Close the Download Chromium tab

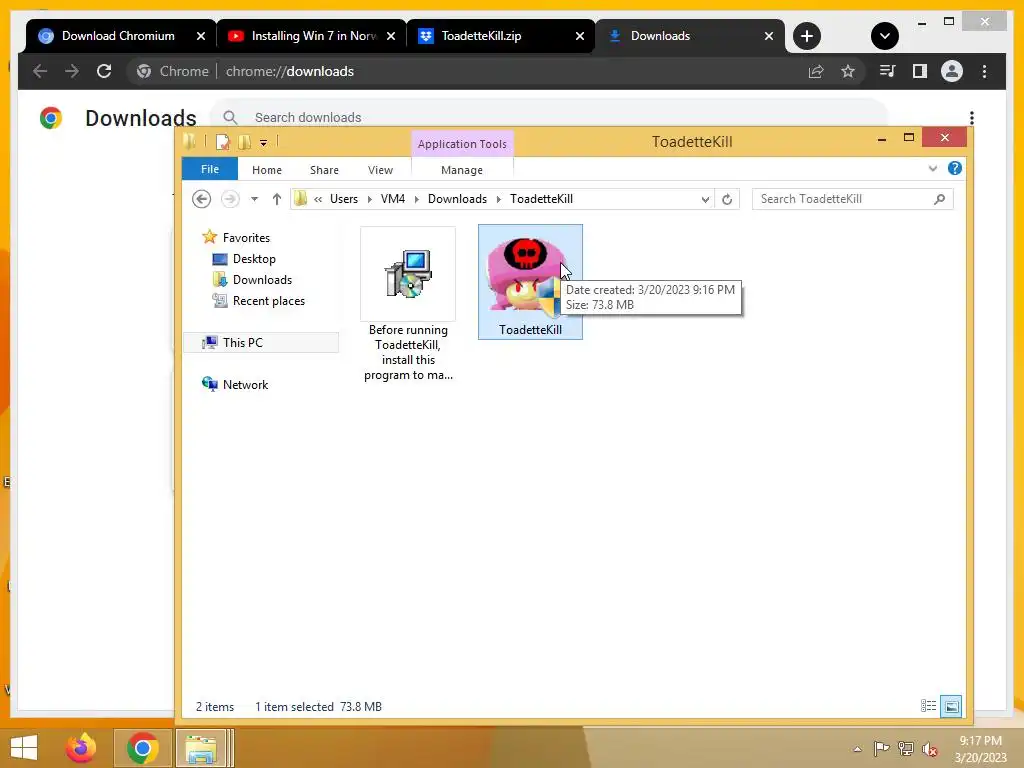click(x=200, y=36)
